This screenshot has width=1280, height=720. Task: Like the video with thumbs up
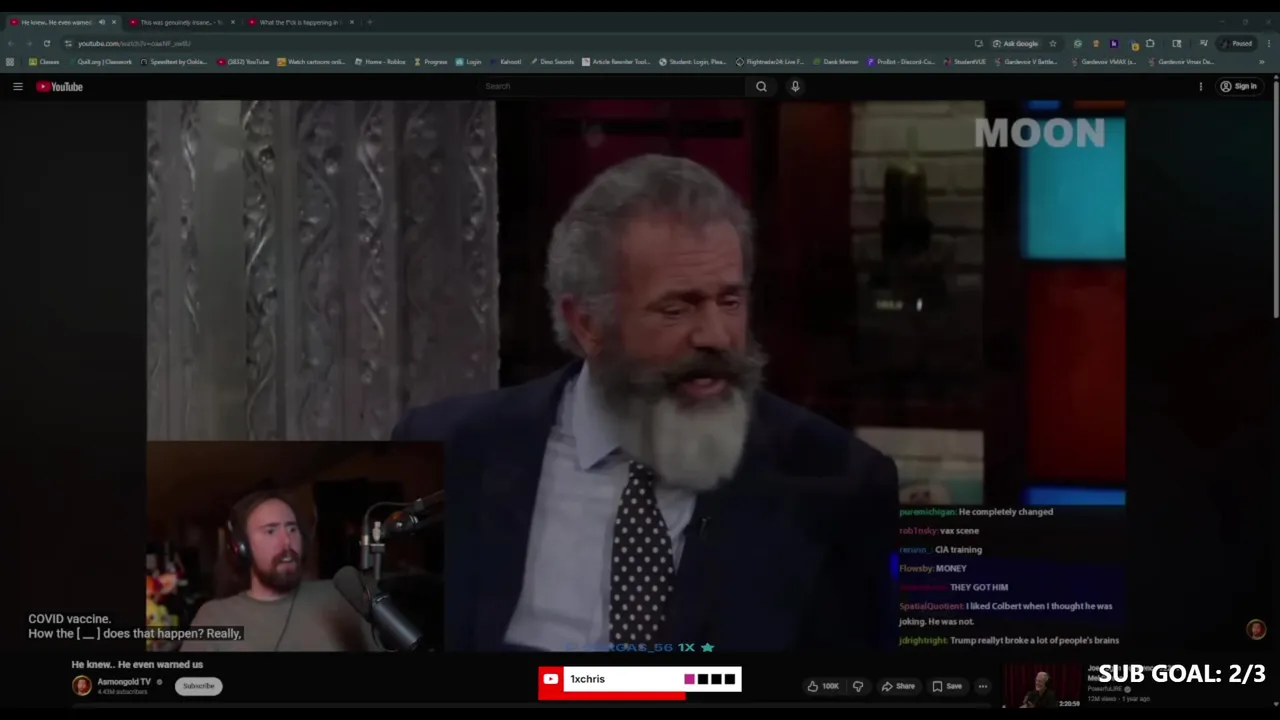pyautogui.click(x=824, y=686)
